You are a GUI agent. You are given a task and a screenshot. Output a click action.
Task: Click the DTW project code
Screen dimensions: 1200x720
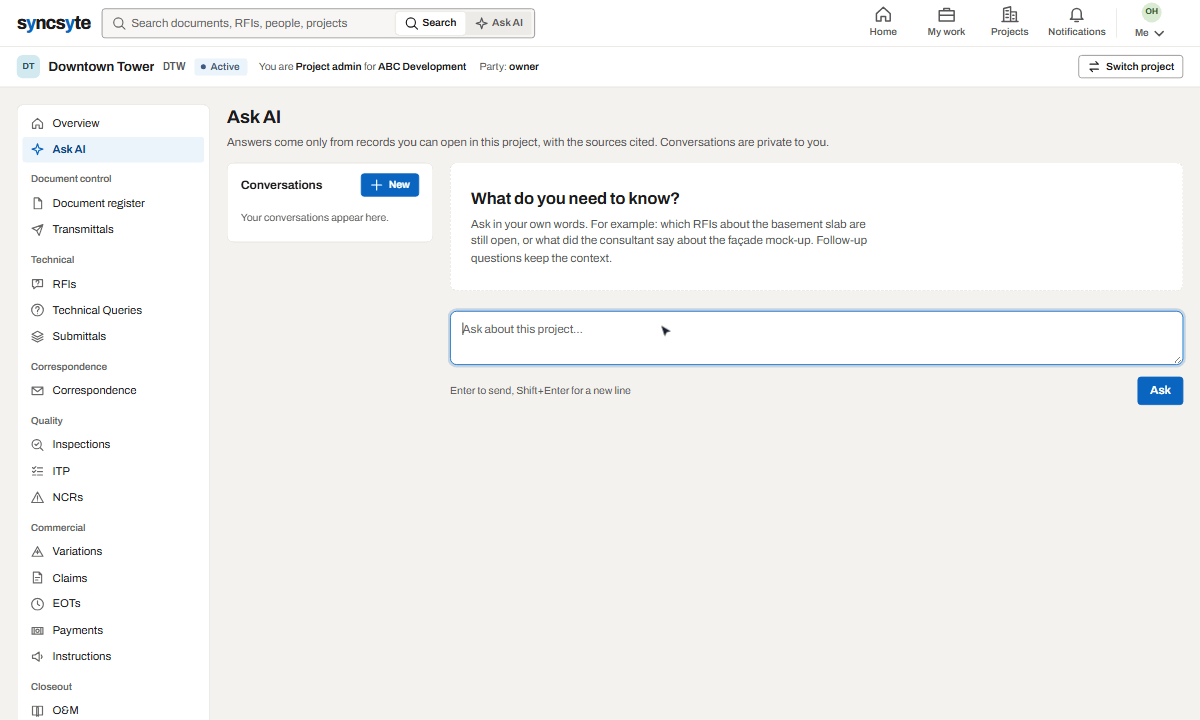(174, 67)
